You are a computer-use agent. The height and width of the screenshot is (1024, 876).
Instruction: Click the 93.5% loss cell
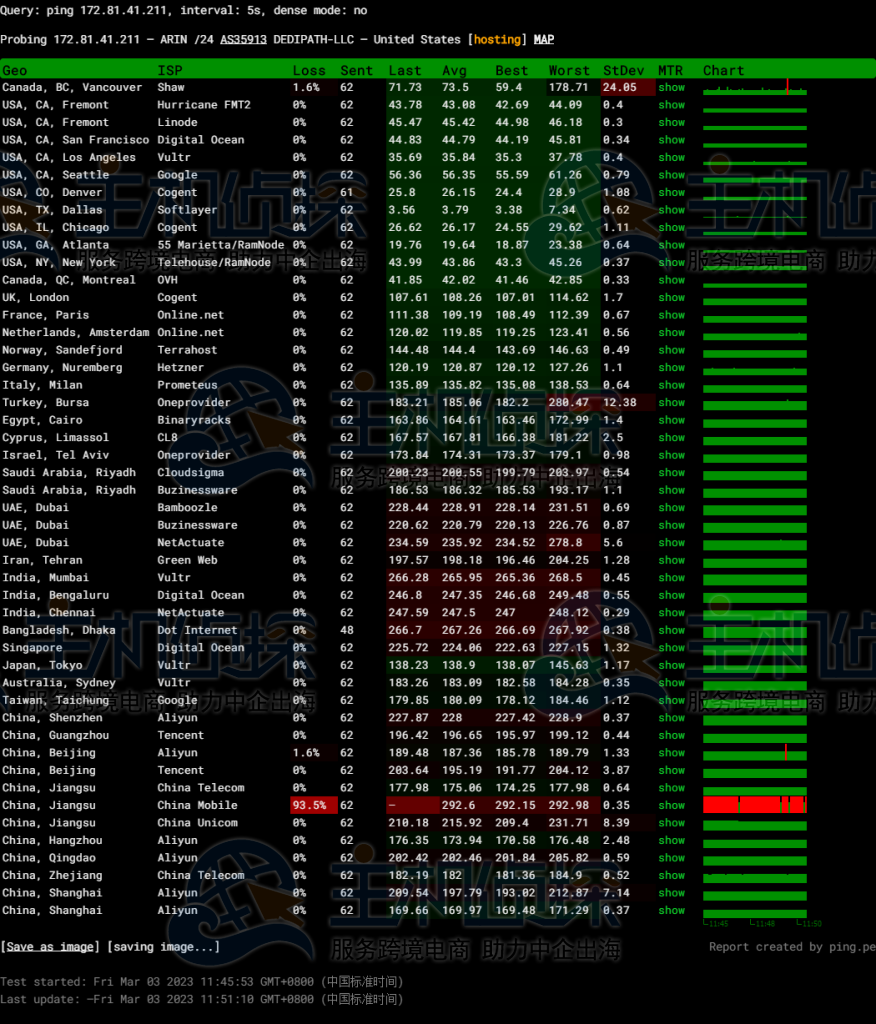pyautogui.click(x=309, y=805)
